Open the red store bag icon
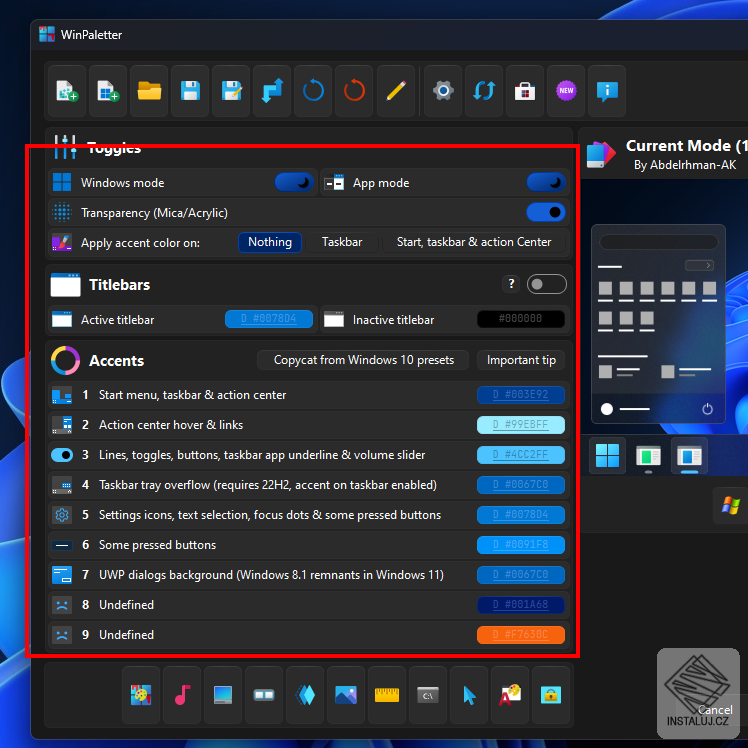Viewport: 748px width, 748px height. pyautogui.click(x=525, y=91)
